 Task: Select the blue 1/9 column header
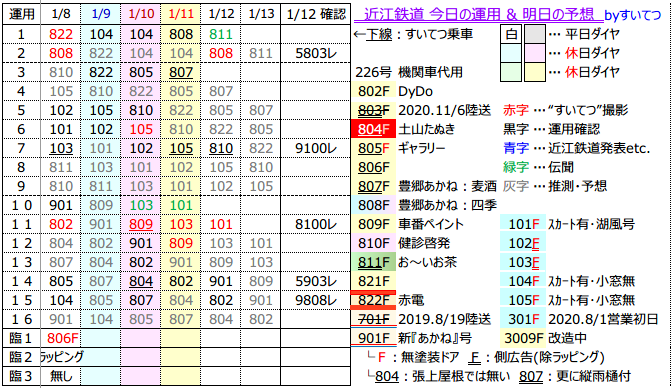click(x=101, y=15)
